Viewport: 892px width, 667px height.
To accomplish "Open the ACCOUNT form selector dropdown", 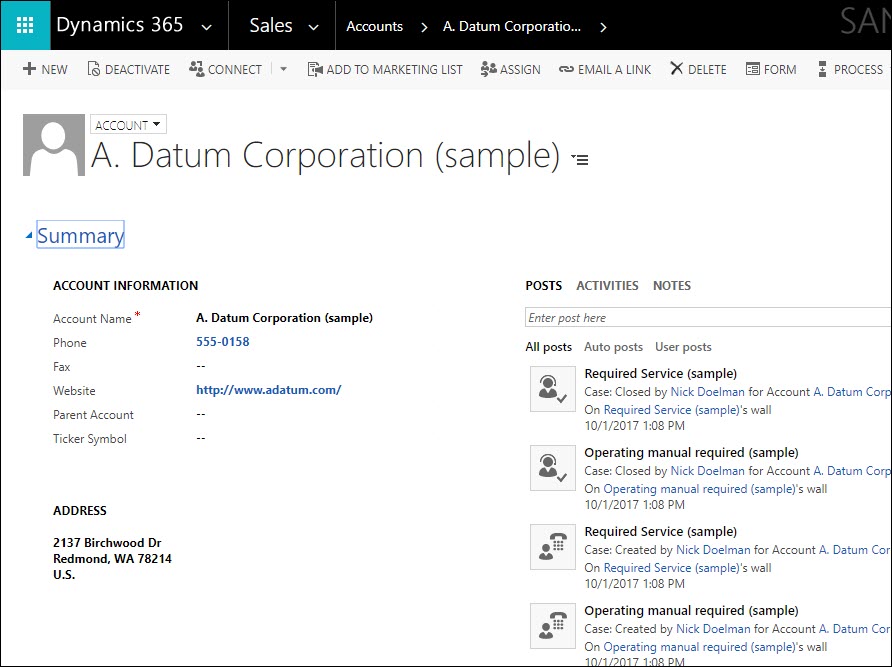I will [128, 125].
